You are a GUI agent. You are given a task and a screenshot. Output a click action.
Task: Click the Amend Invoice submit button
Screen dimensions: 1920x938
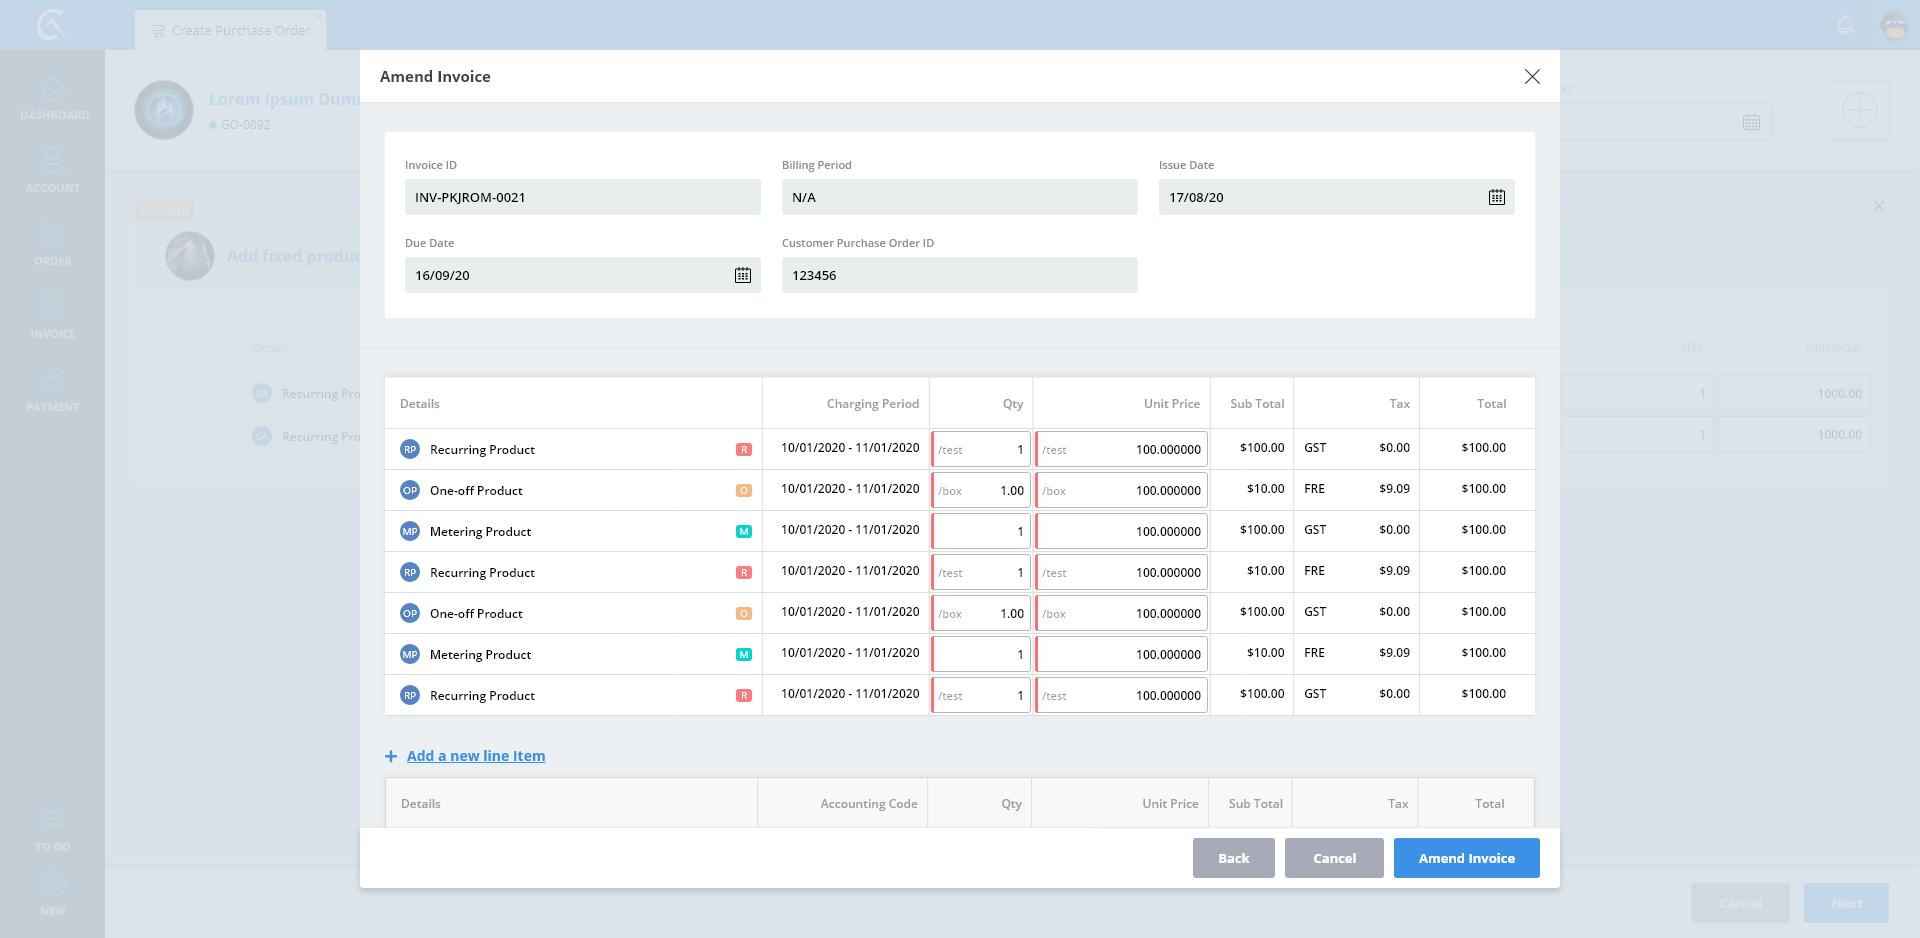click(1466, 858)
